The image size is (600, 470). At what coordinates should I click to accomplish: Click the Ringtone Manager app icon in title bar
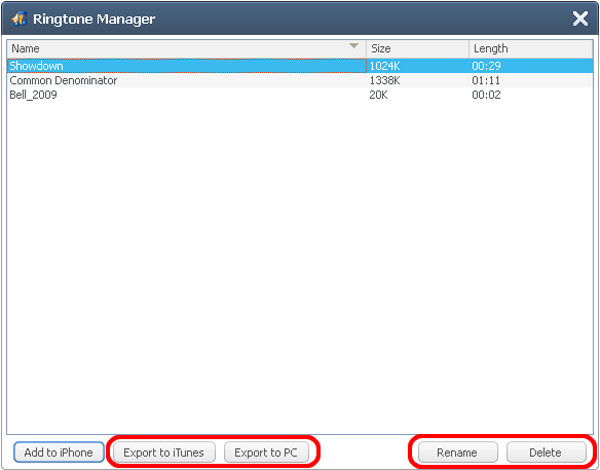[18, 19]
